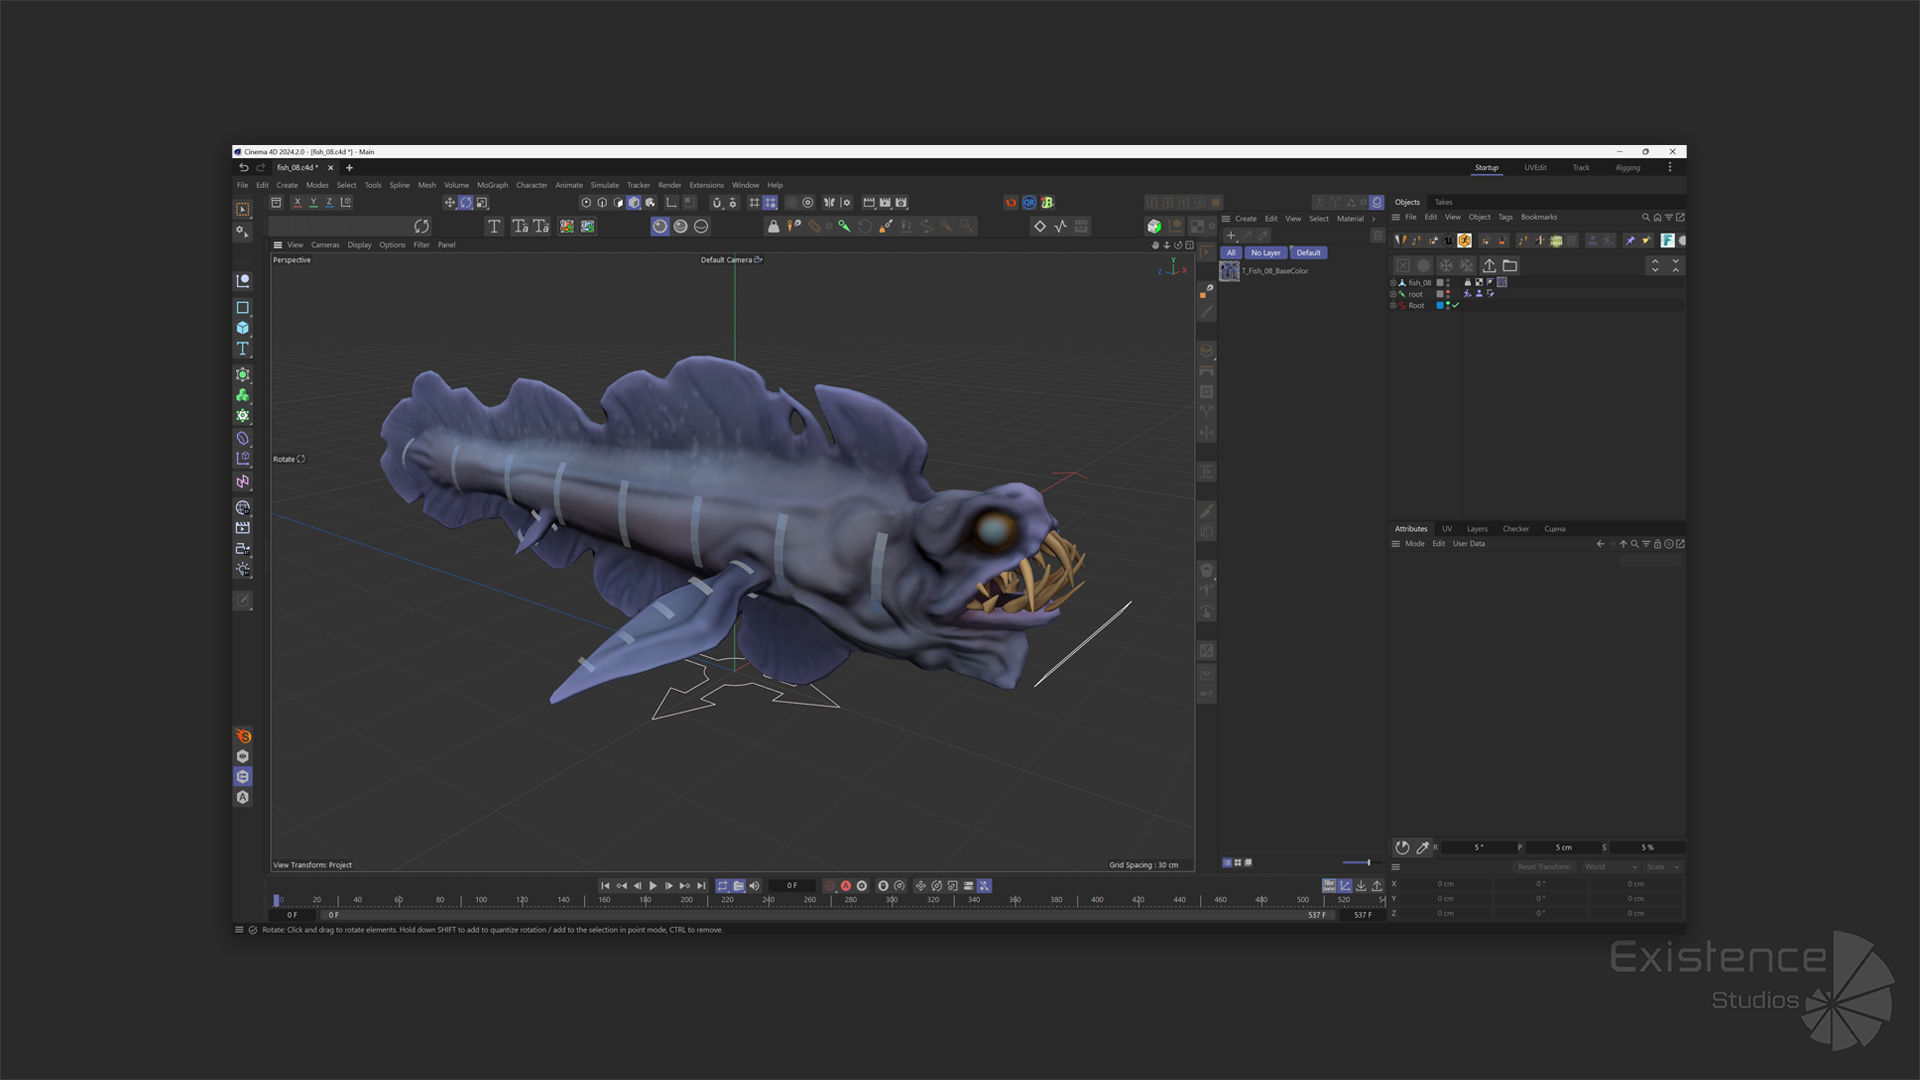Open the MoGraph menu
Screen dimensions: 1920x1080
click(x=492, y=185)
